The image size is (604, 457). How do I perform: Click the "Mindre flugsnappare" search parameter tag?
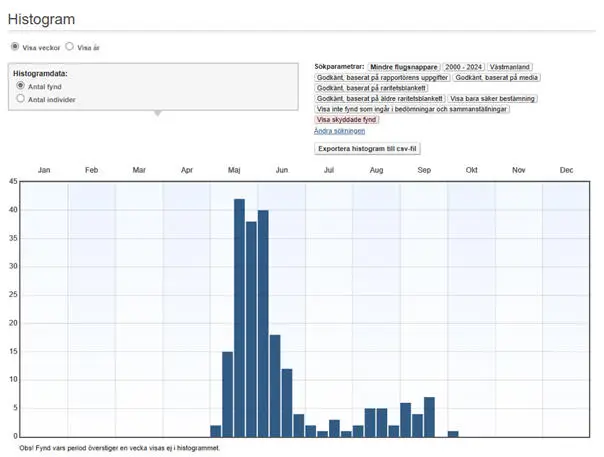tap(403, 65)
